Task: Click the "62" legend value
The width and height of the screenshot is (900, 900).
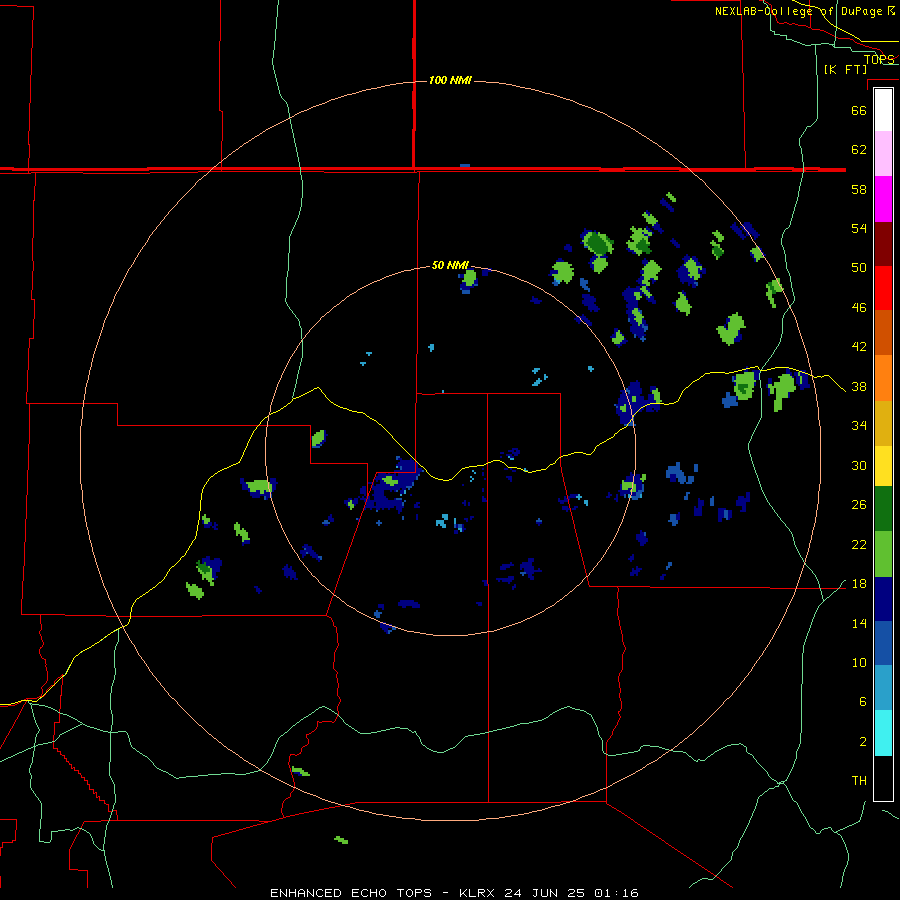Action: click(x=859, y=150)
